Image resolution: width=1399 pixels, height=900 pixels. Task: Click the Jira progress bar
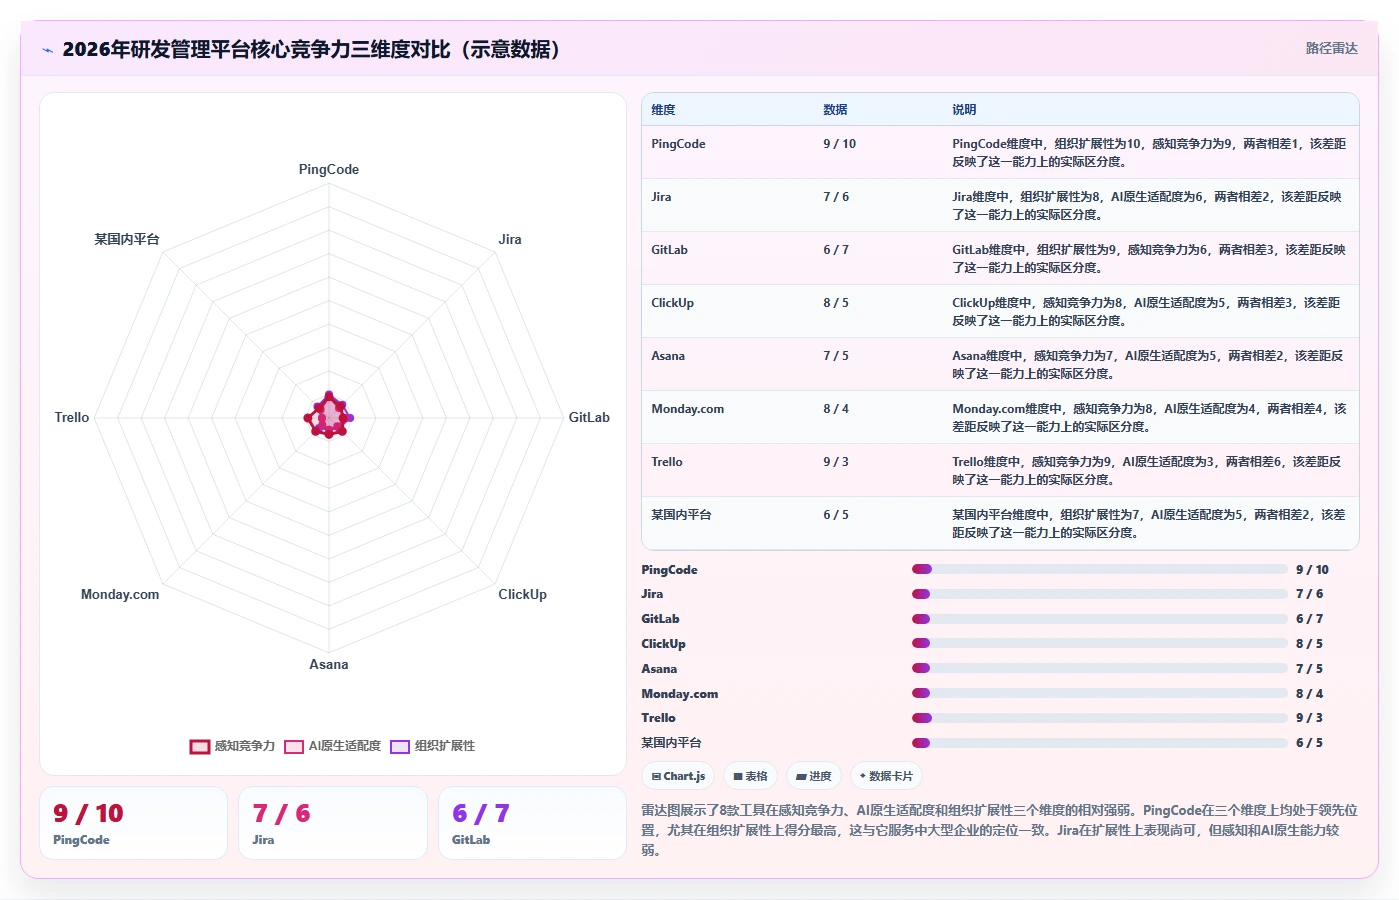coord(1100,594)
